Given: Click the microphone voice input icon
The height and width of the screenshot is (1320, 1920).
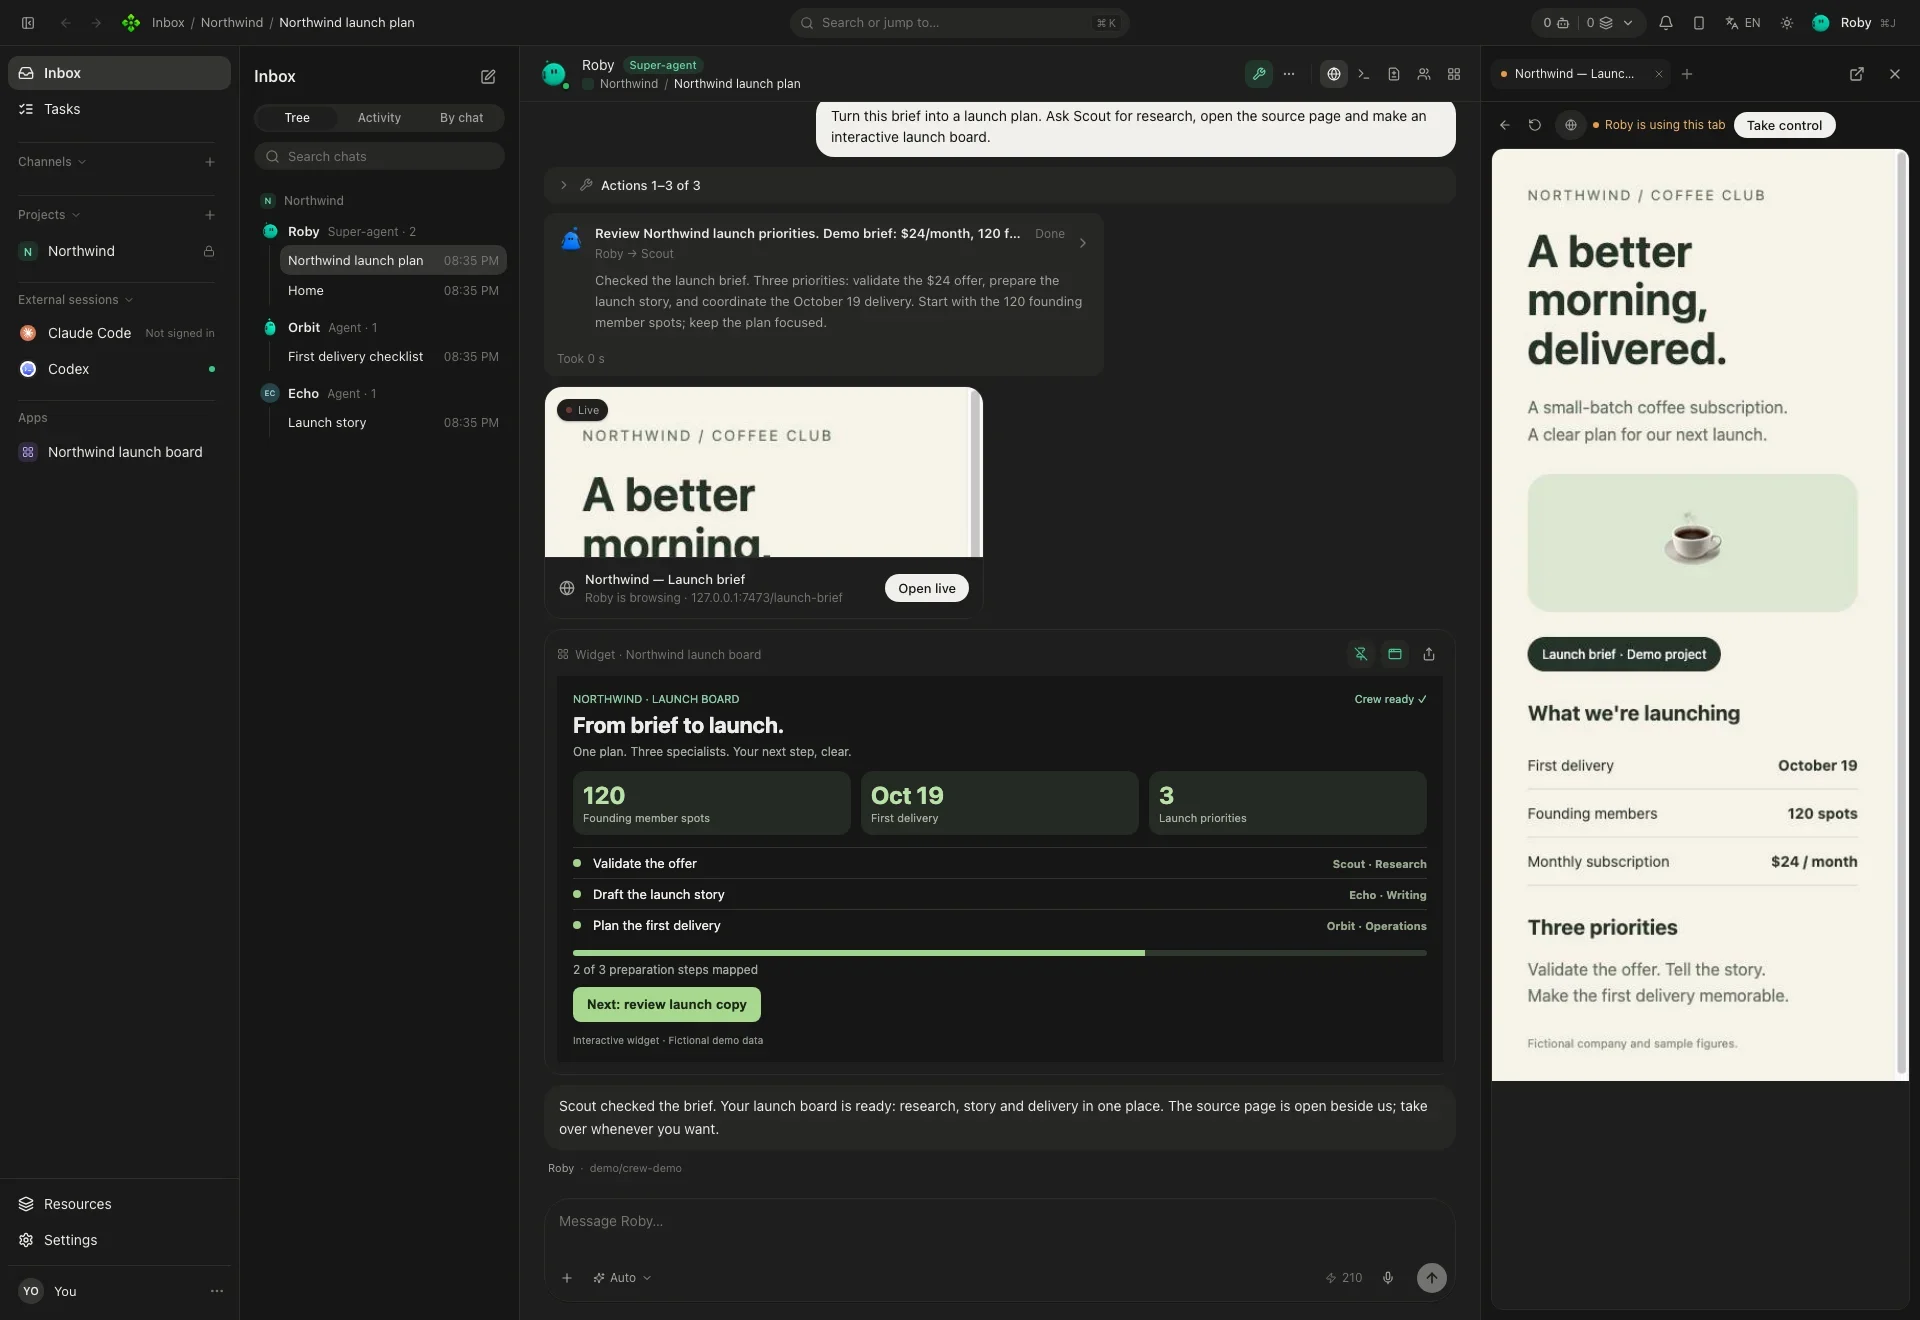Looking at the screenshot, I should (x=1387, y=1278).
